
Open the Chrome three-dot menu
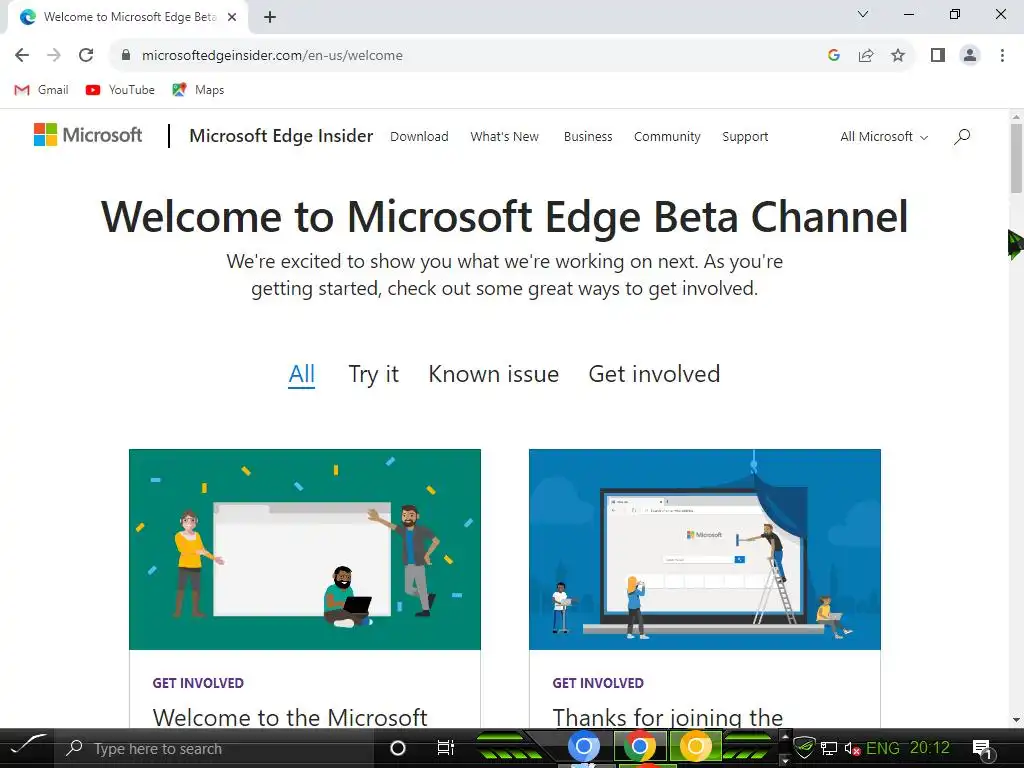(x=1002, y=56)
